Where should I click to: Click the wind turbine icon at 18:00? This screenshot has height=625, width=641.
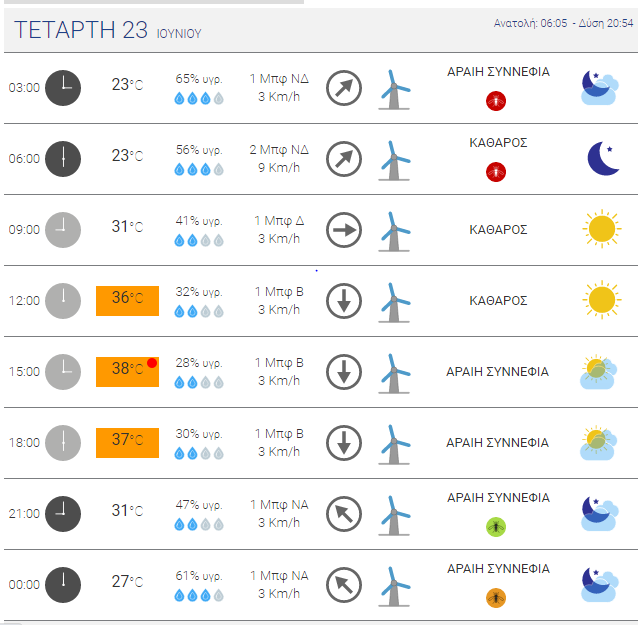tap(394, 445)
